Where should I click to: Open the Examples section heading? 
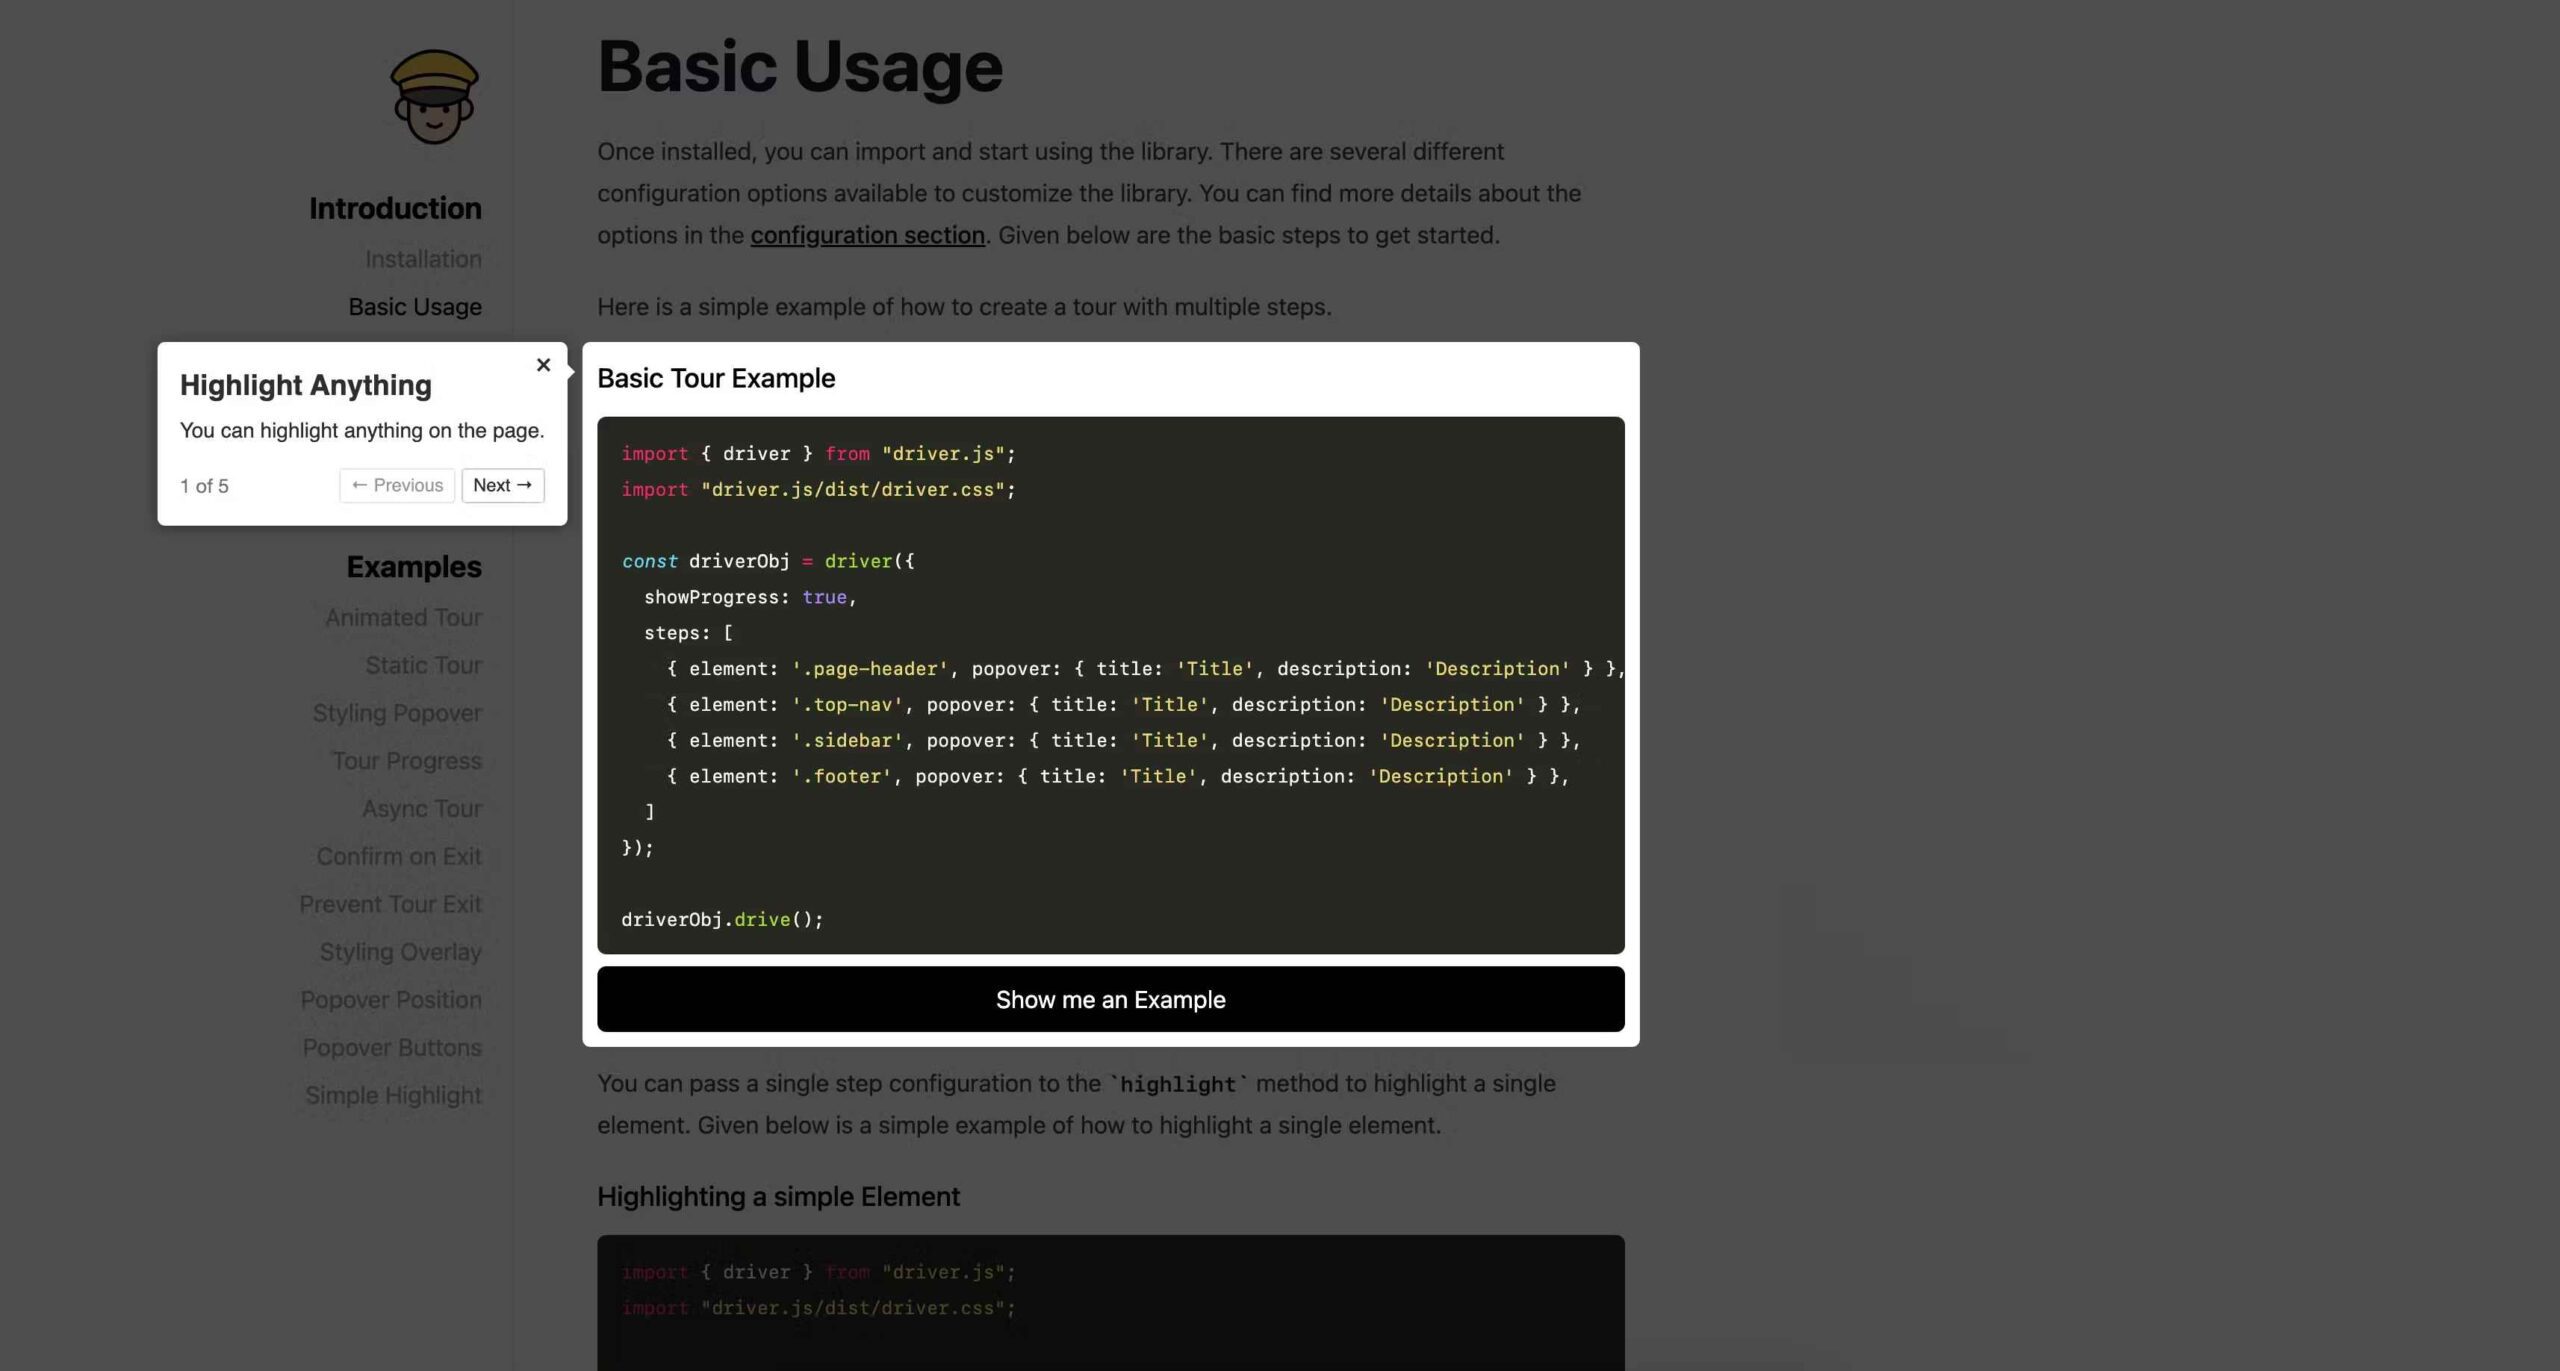[x=414, y=567]
